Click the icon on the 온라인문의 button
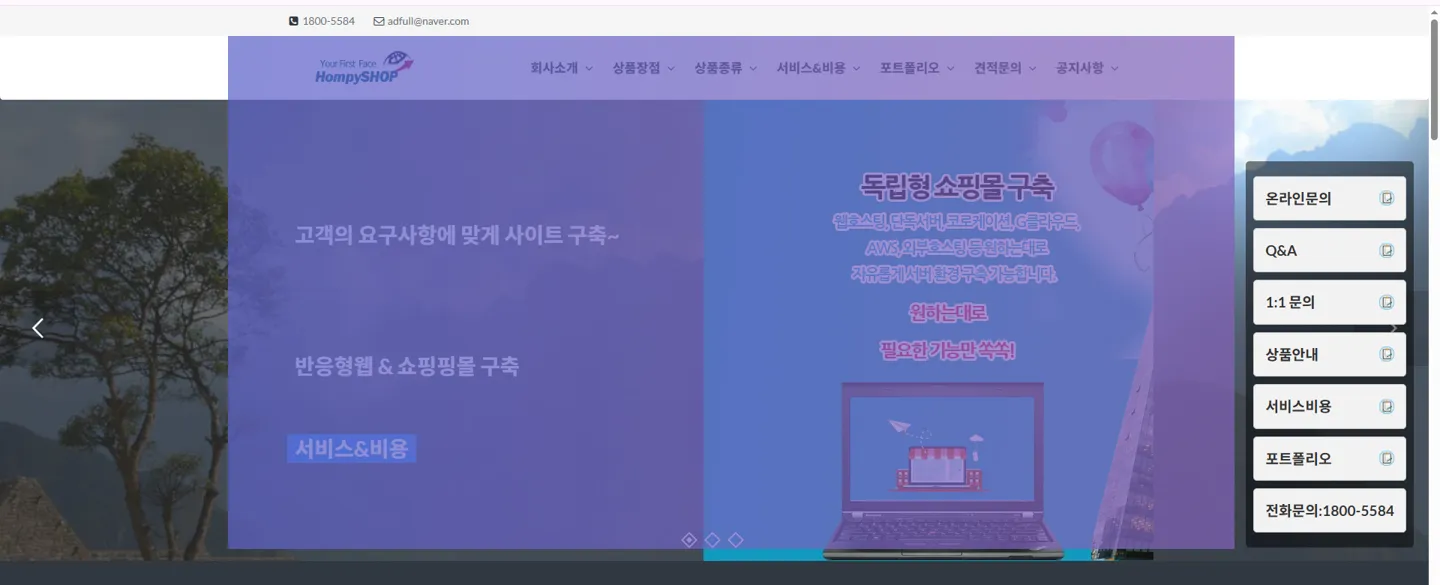 click(1387, 198)
